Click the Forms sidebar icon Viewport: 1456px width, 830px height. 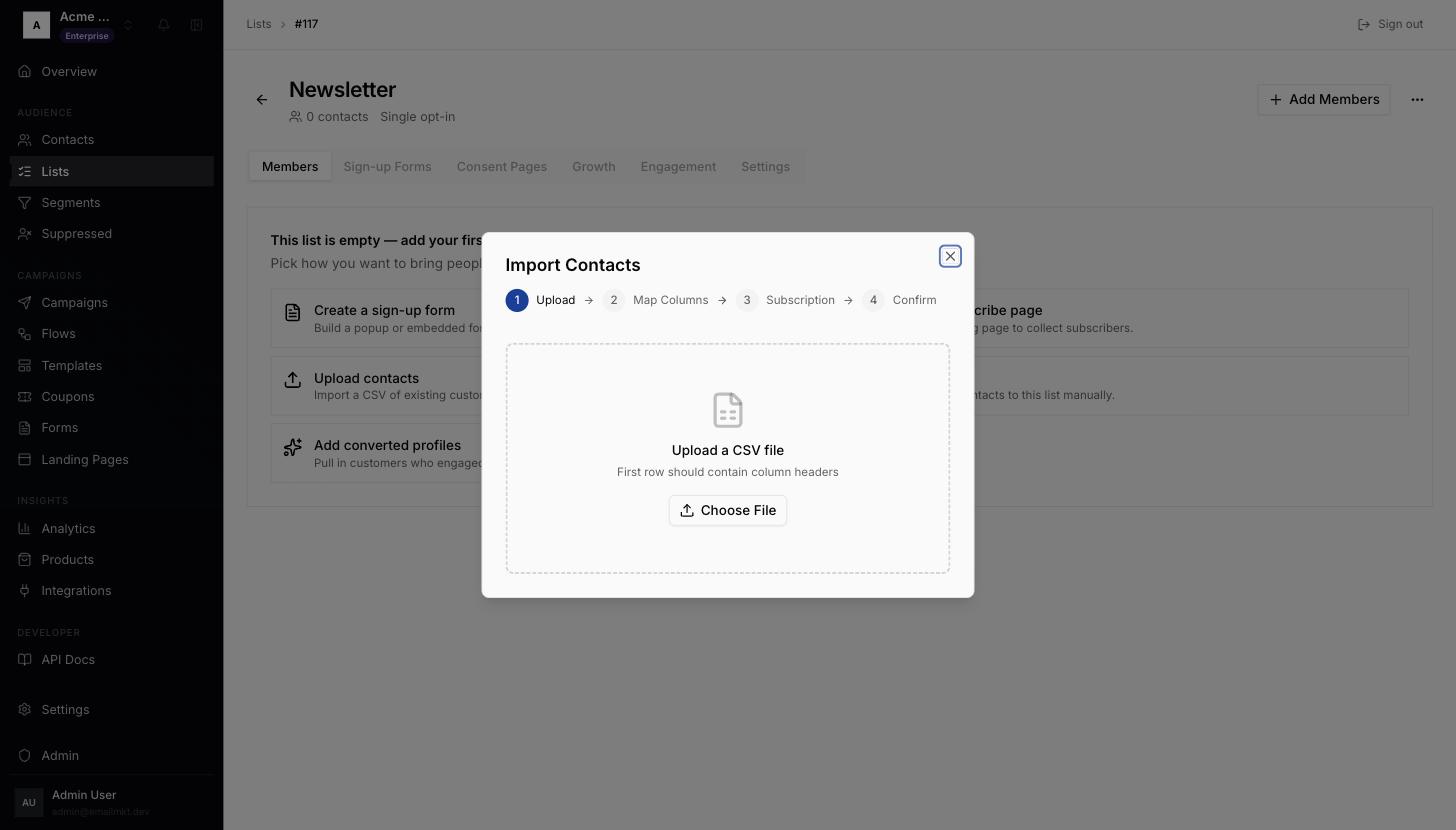coord(25,427)
